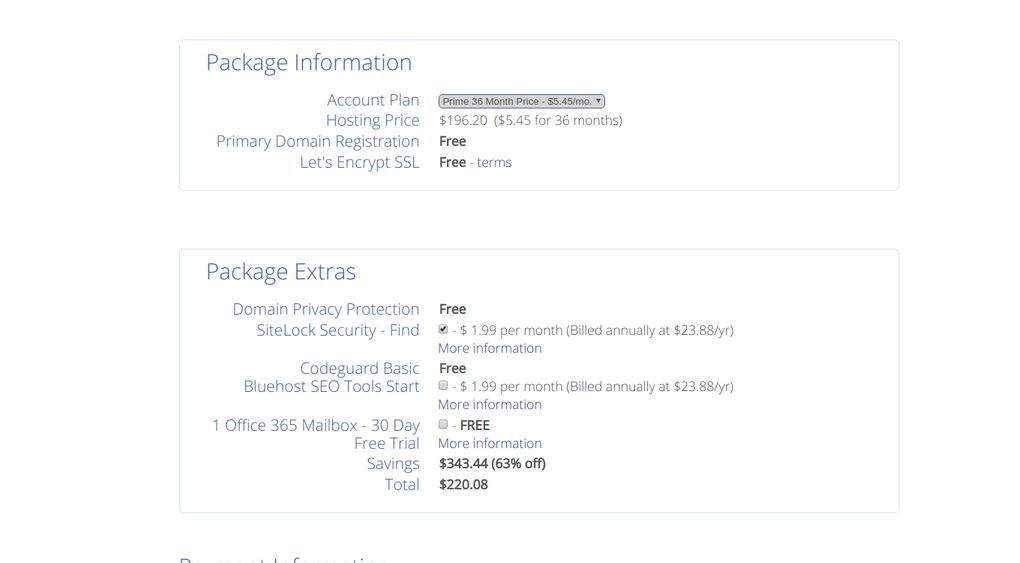
Task: Click the Primary Domain Registration label
Action: [x=318, y=141]
